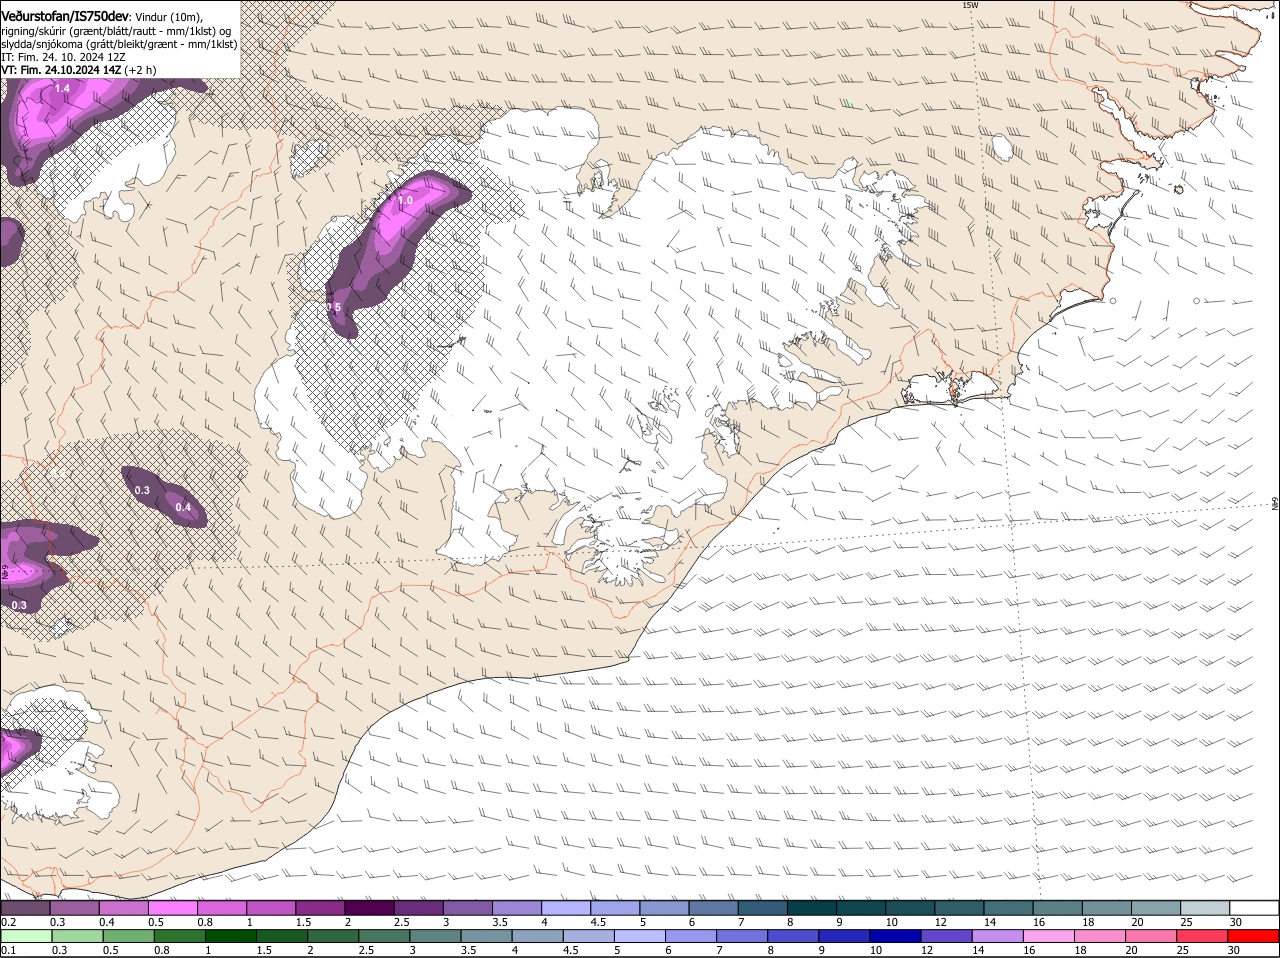Select upper legend lavender swatch between 4 and 4.5
This screenshot has width=1280, height=958.
coord(566,908)
